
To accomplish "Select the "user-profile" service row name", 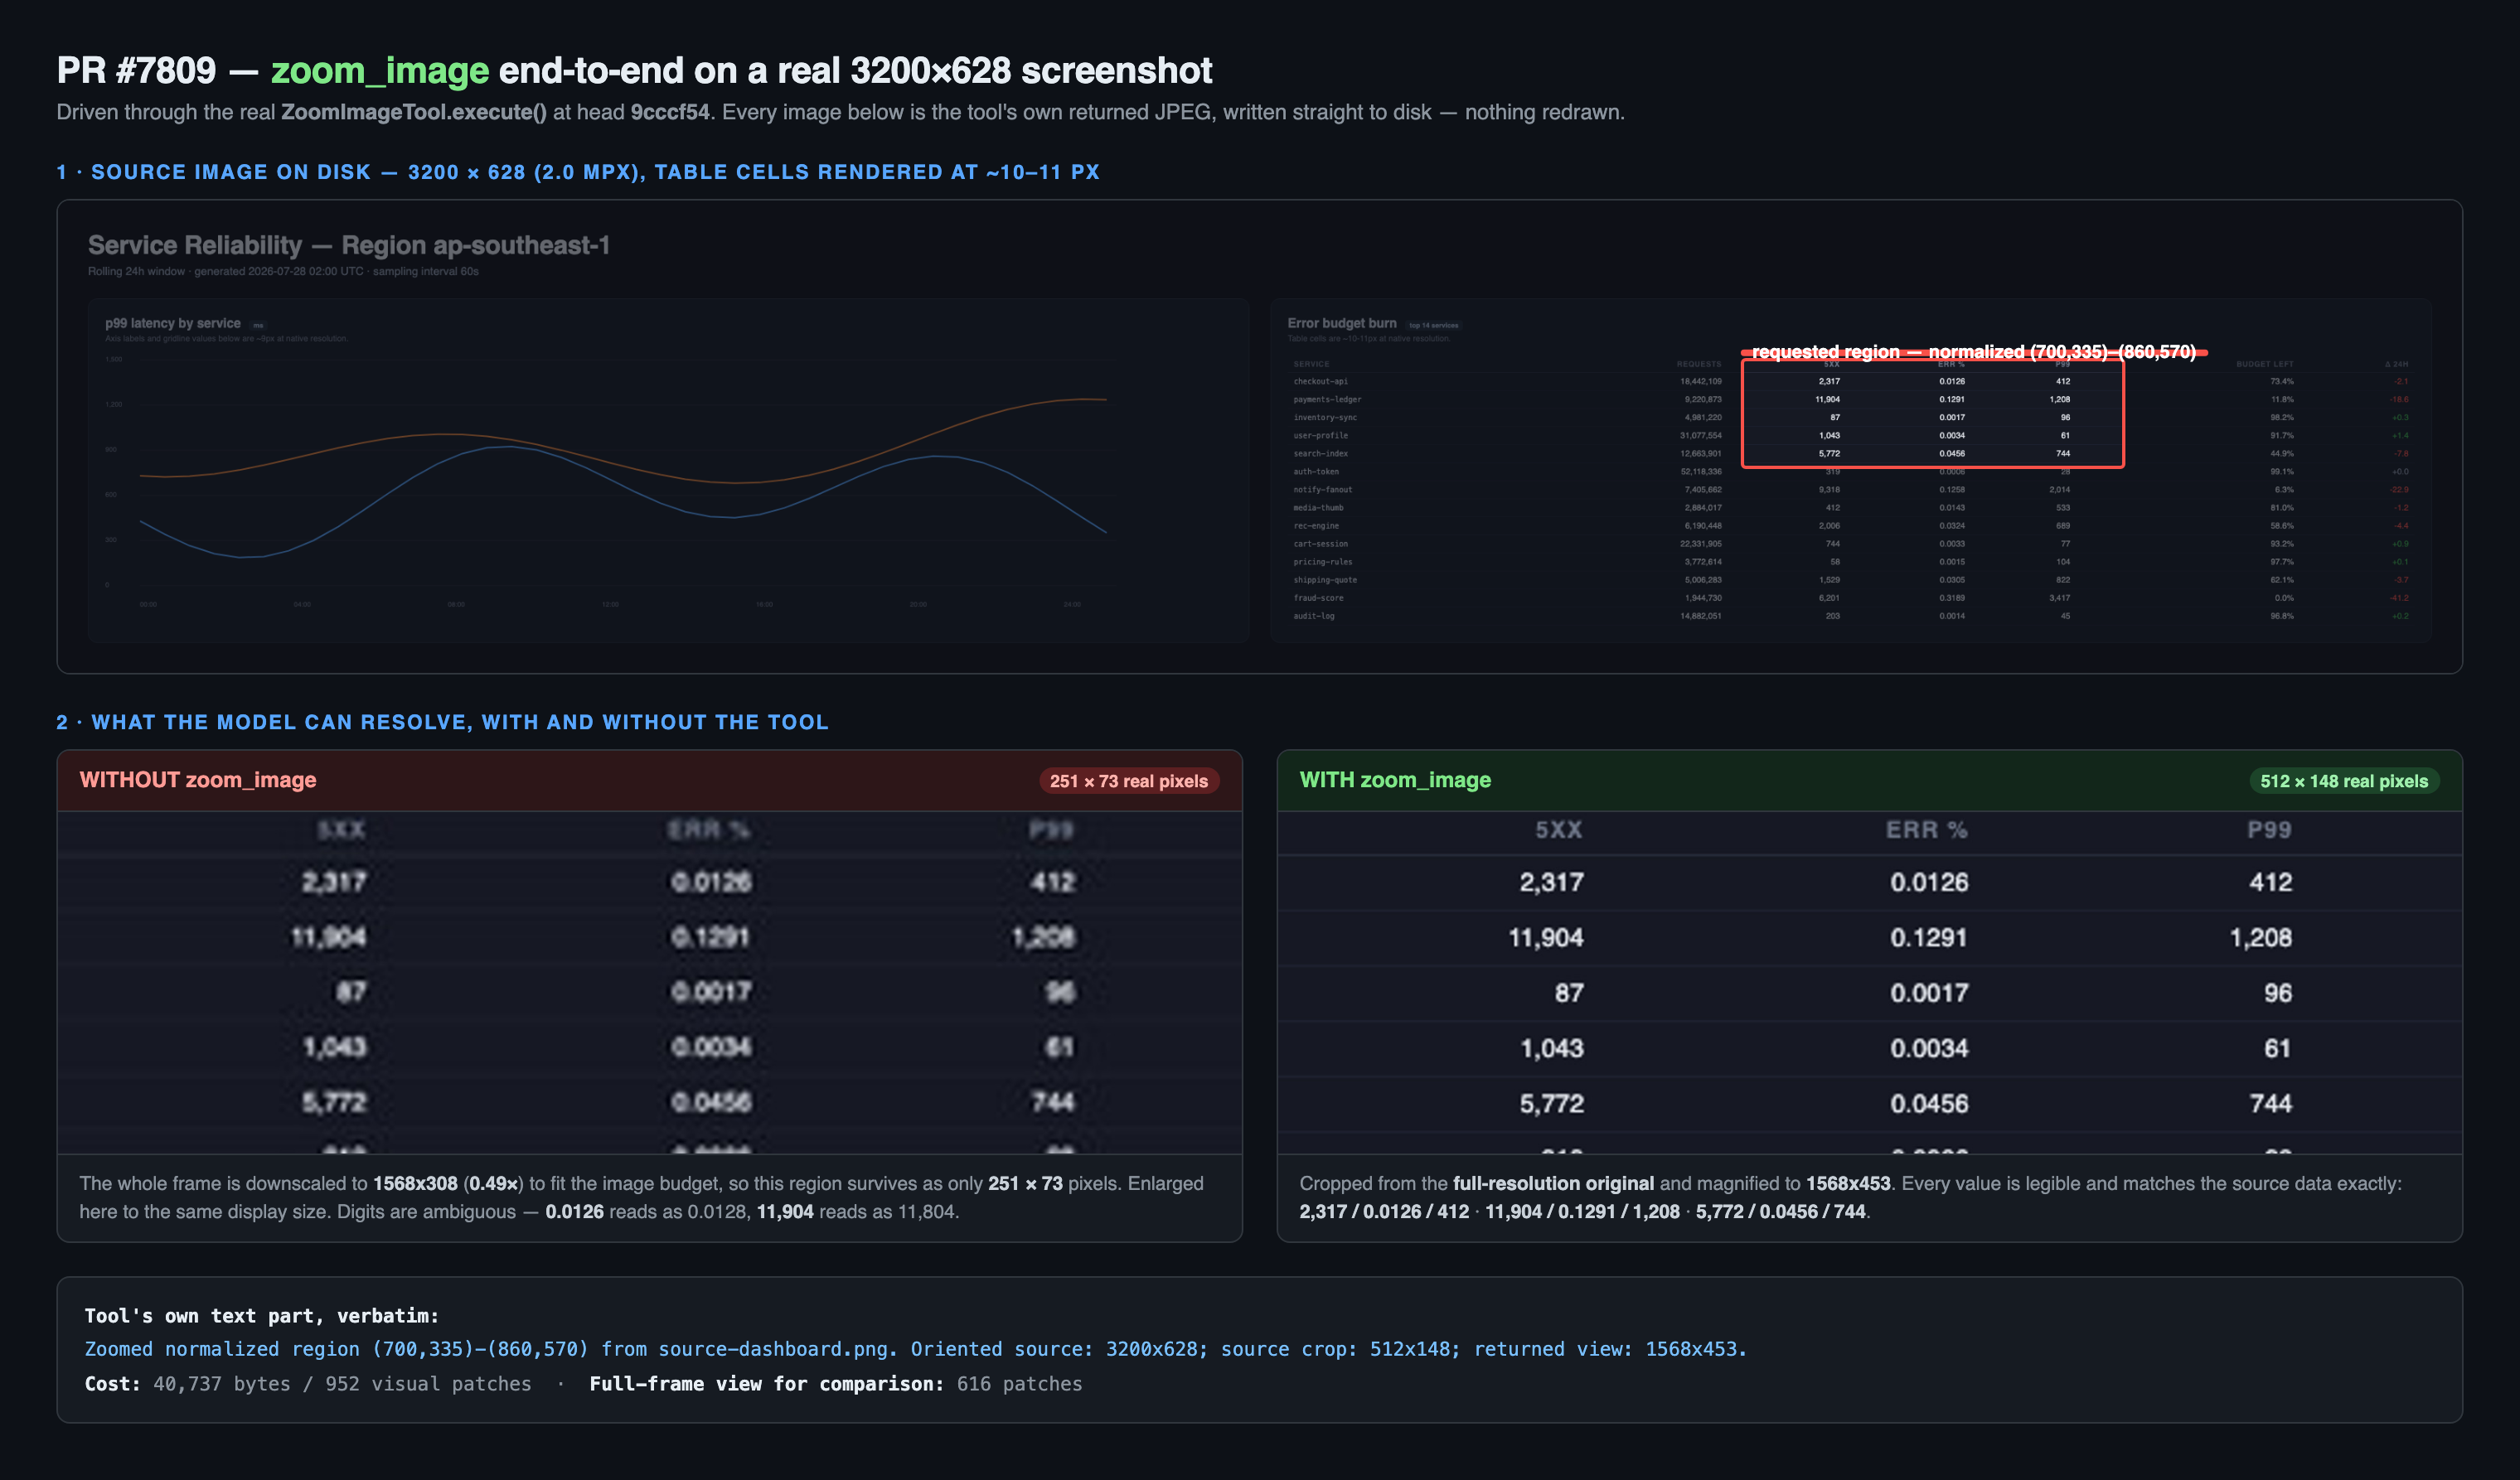I will (x=1320, y=435).
